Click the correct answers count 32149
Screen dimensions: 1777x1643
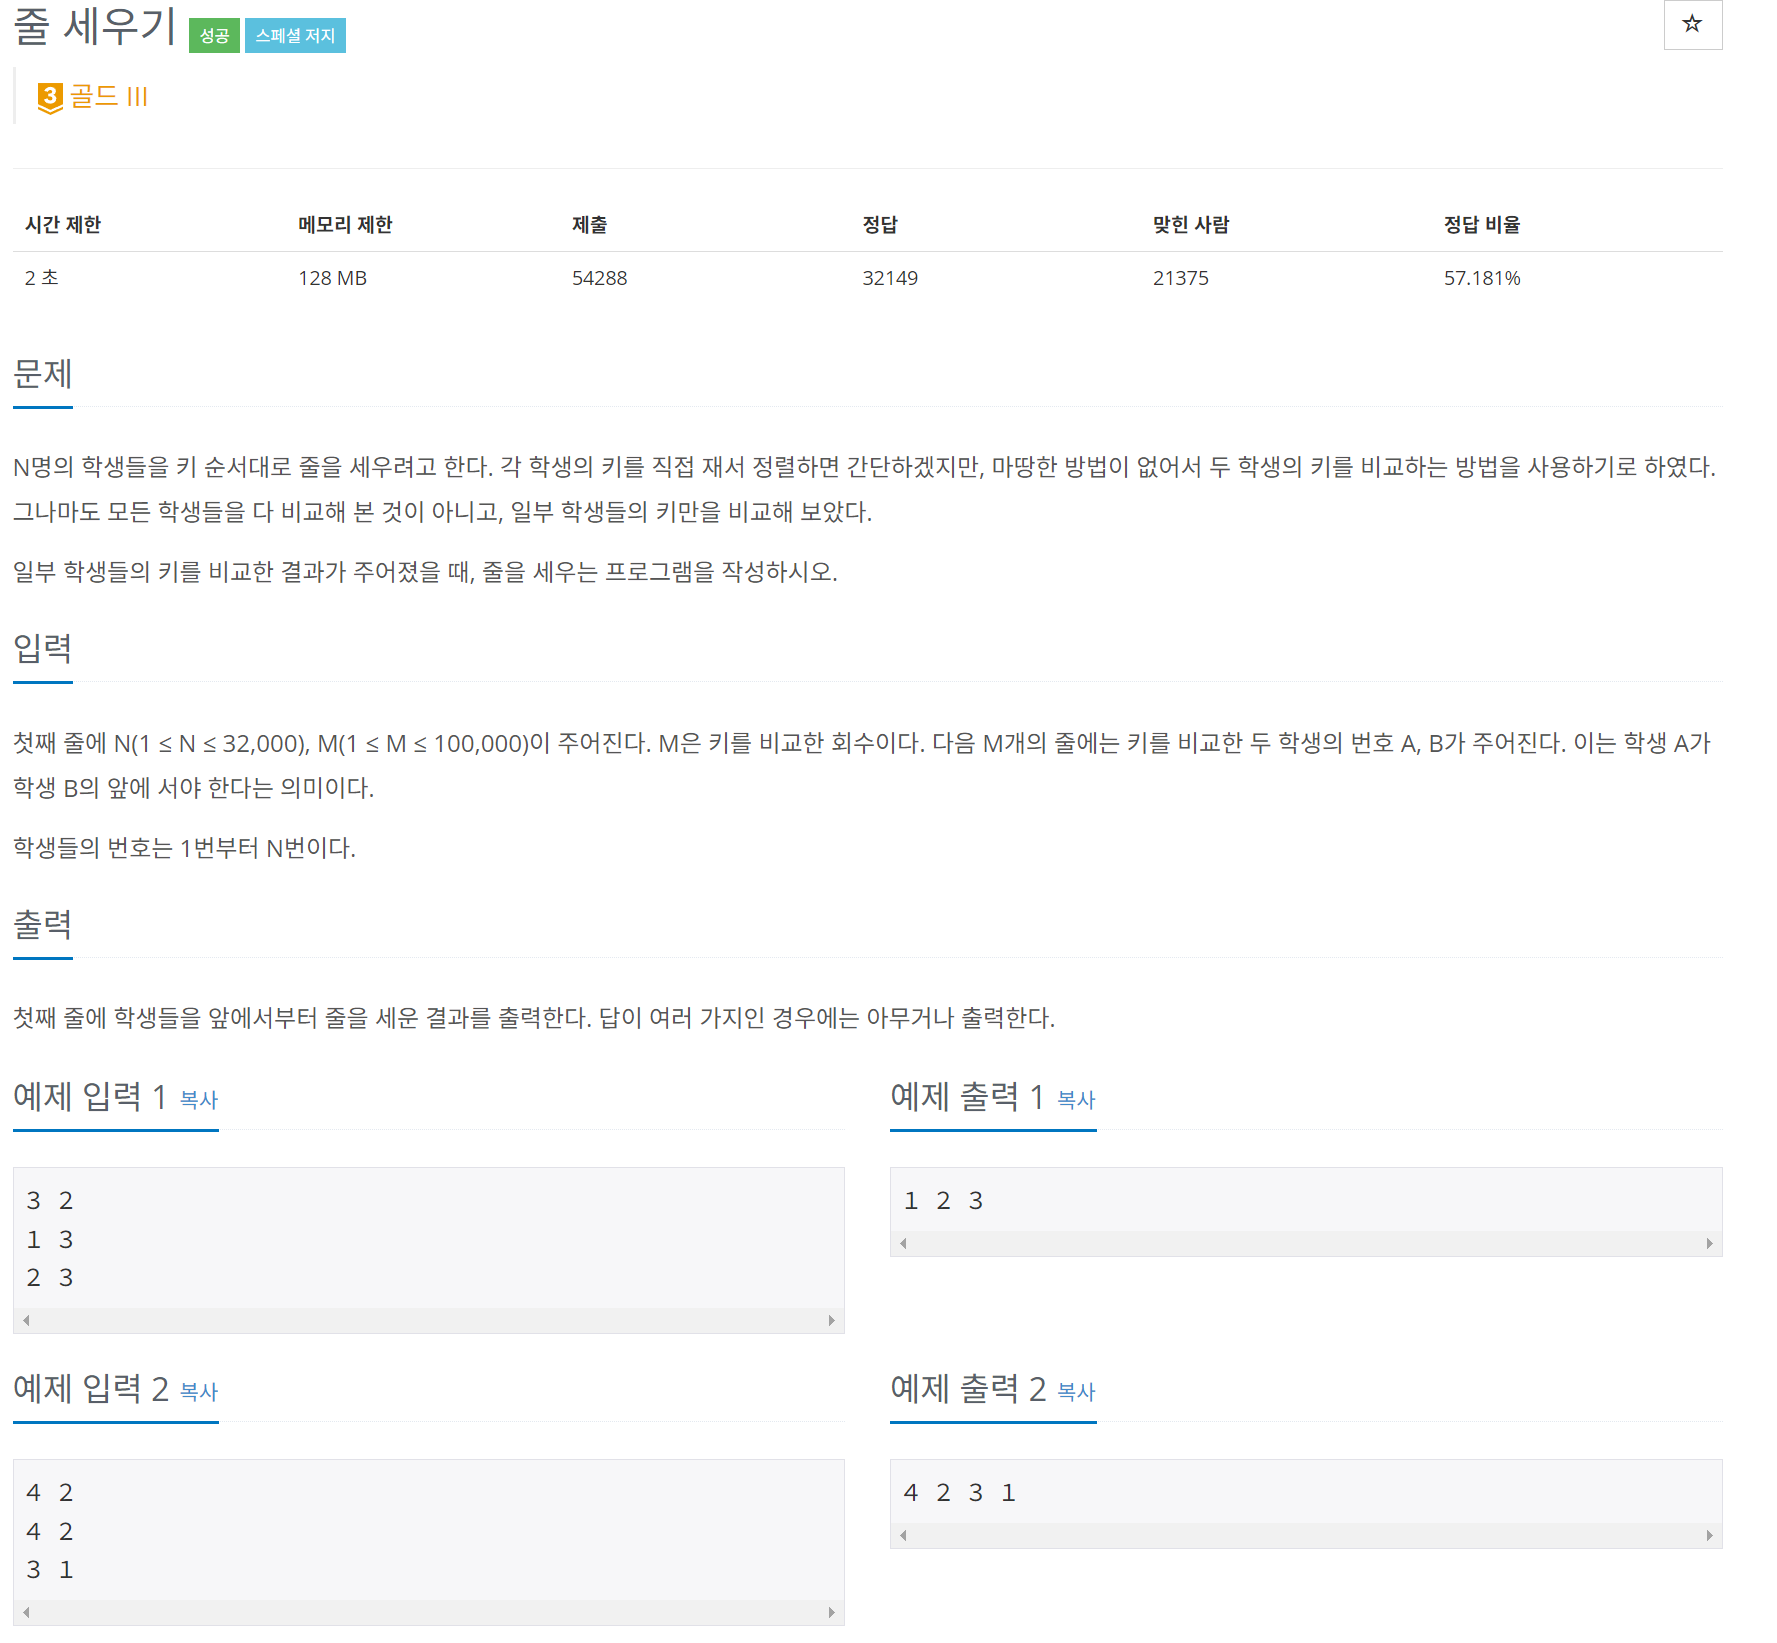pyautogui.click(x=890, y=278)
